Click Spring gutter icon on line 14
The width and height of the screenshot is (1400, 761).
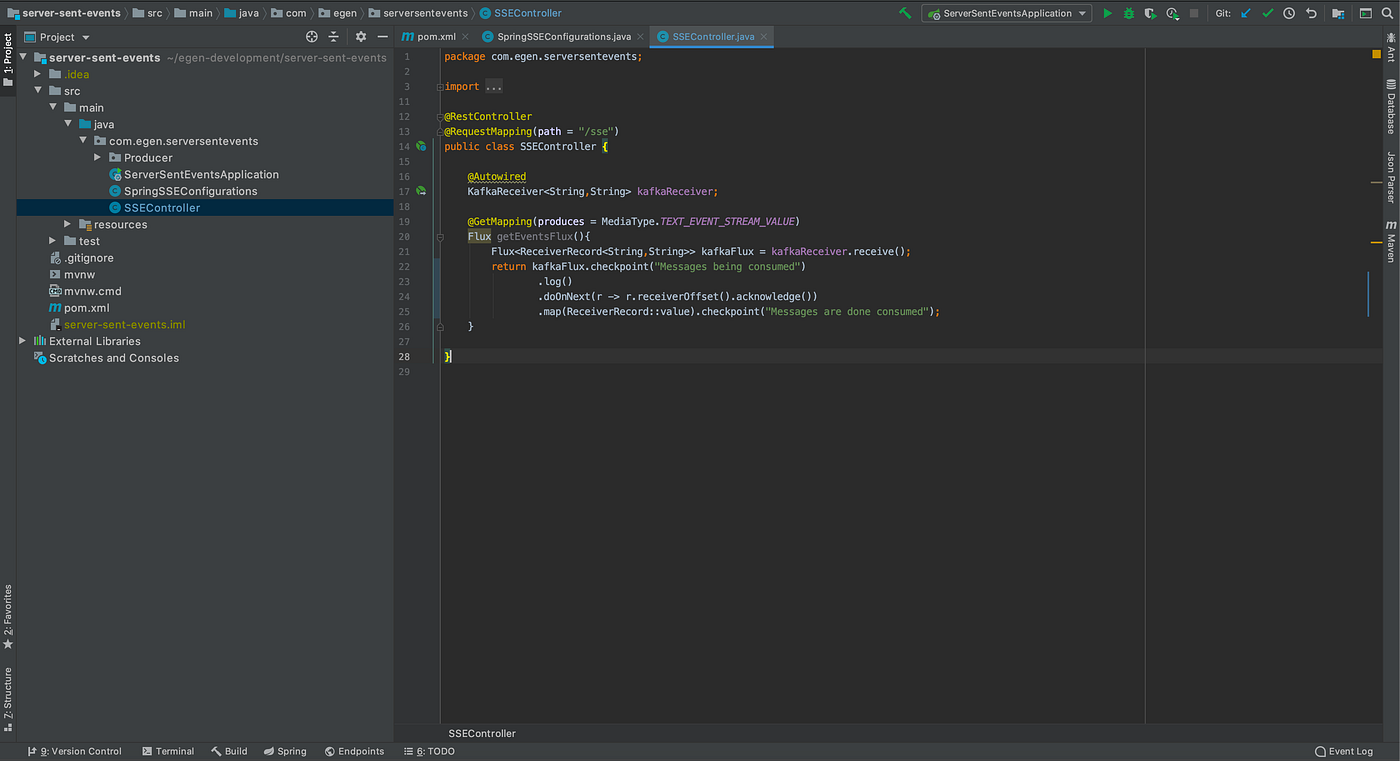pyautogui.click(x=421, y=146)
